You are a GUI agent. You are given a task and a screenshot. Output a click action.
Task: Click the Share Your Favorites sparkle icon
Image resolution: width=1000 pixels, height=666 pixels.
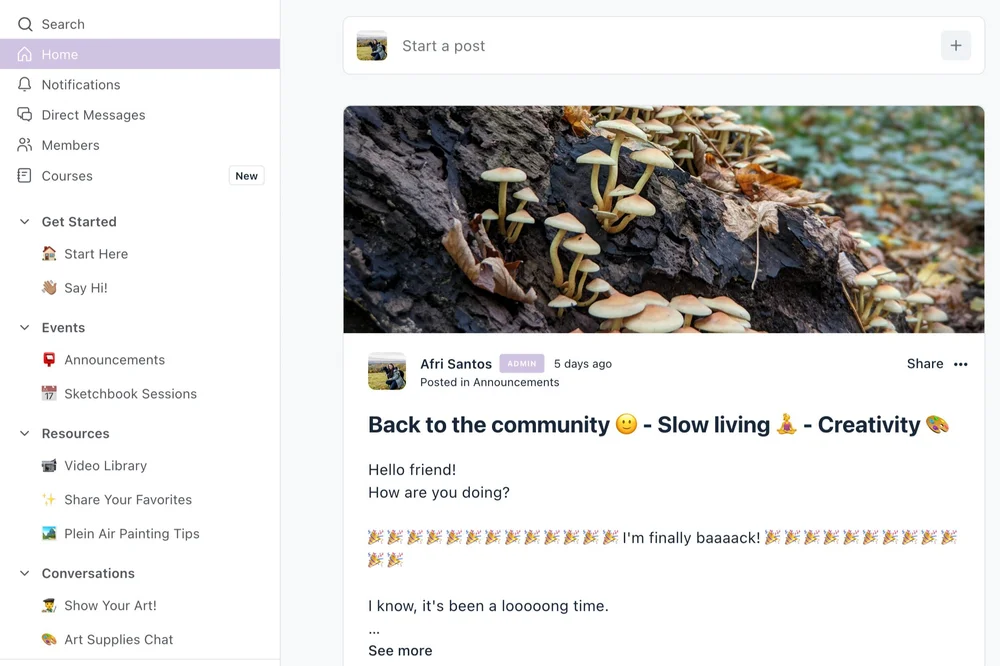[49, 500]
